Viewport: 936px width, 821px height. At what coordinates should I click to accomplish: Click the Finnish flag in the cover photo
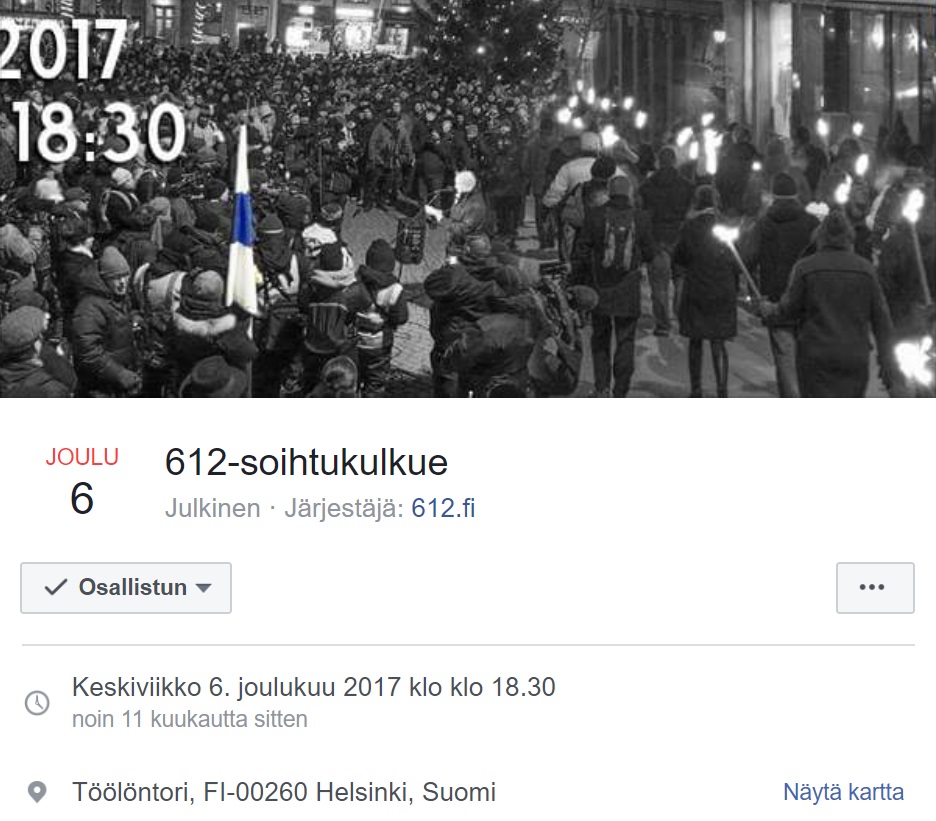pos(242,222)
